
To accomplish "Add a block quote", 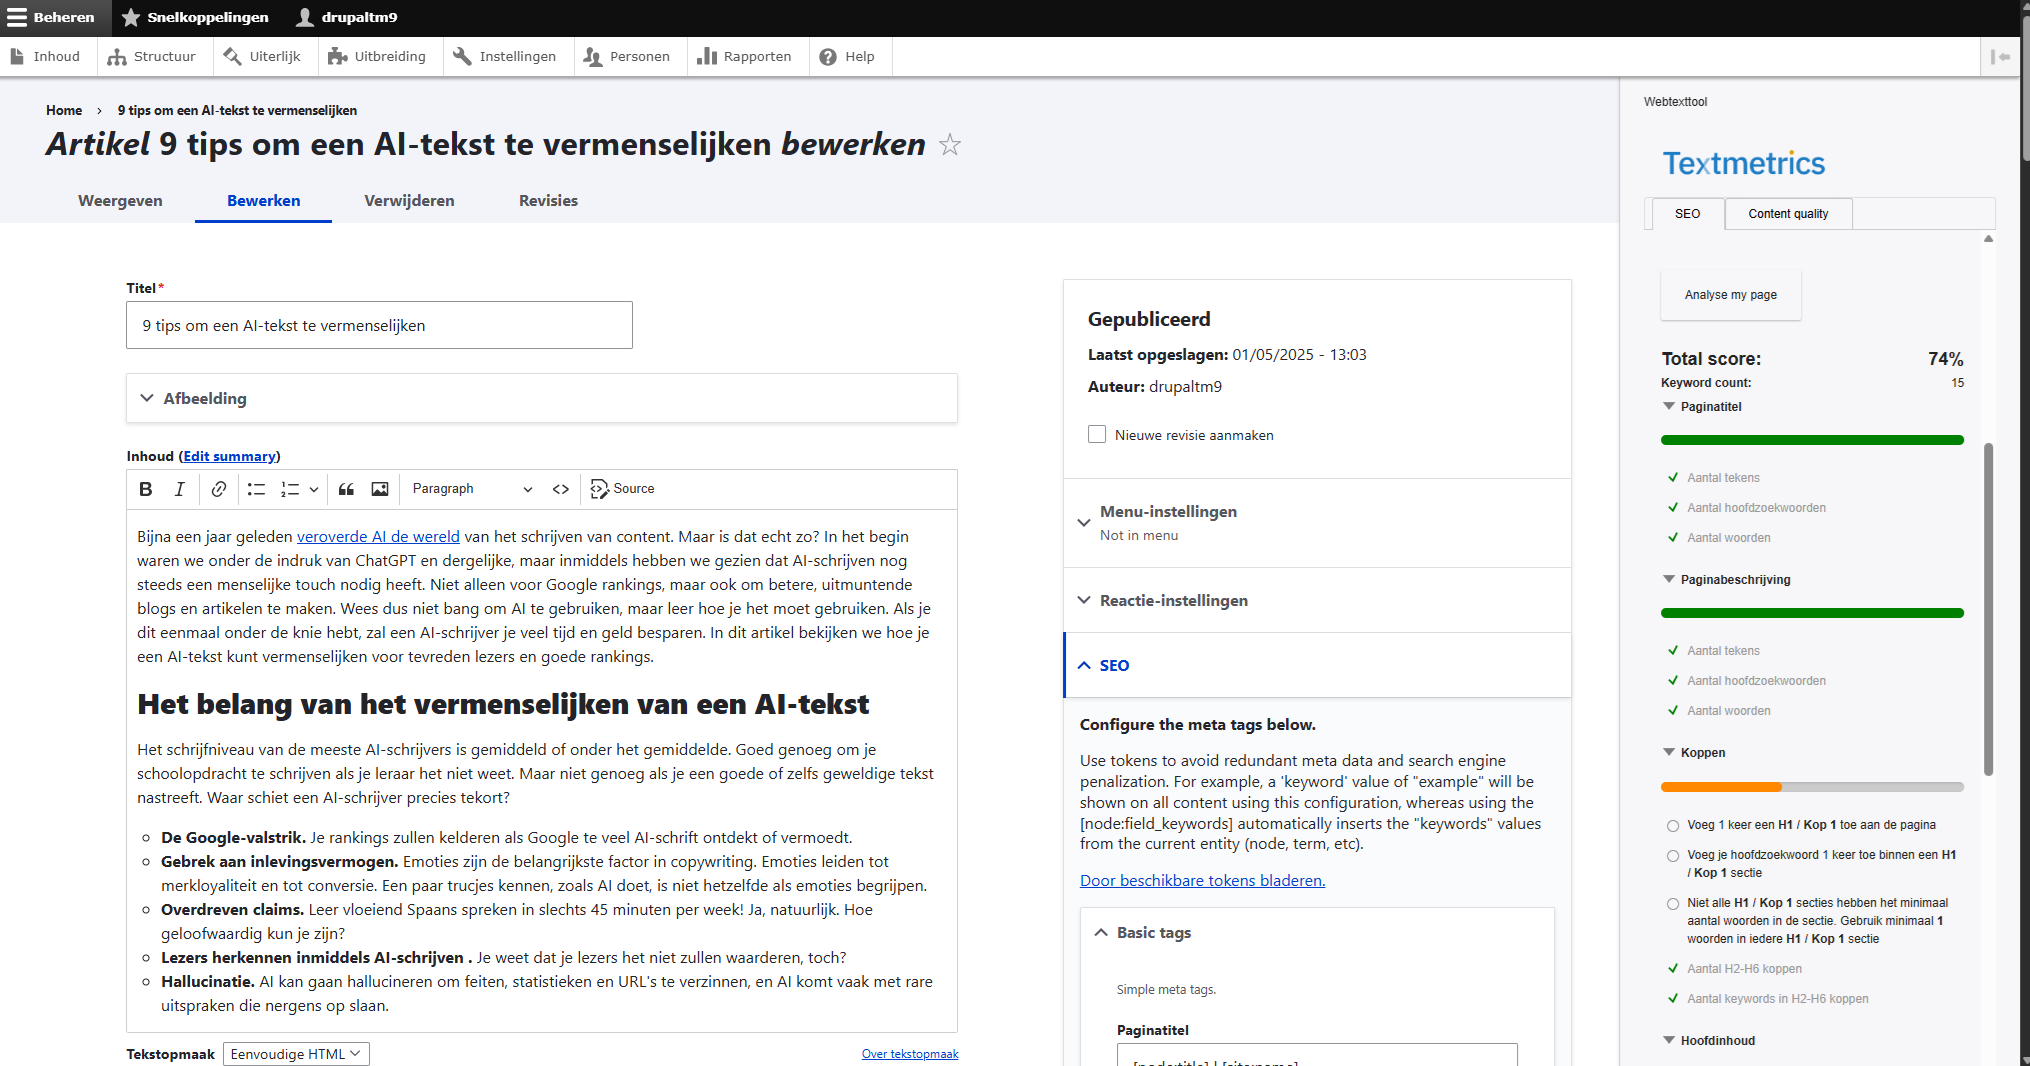I will (x=346, y=489).
